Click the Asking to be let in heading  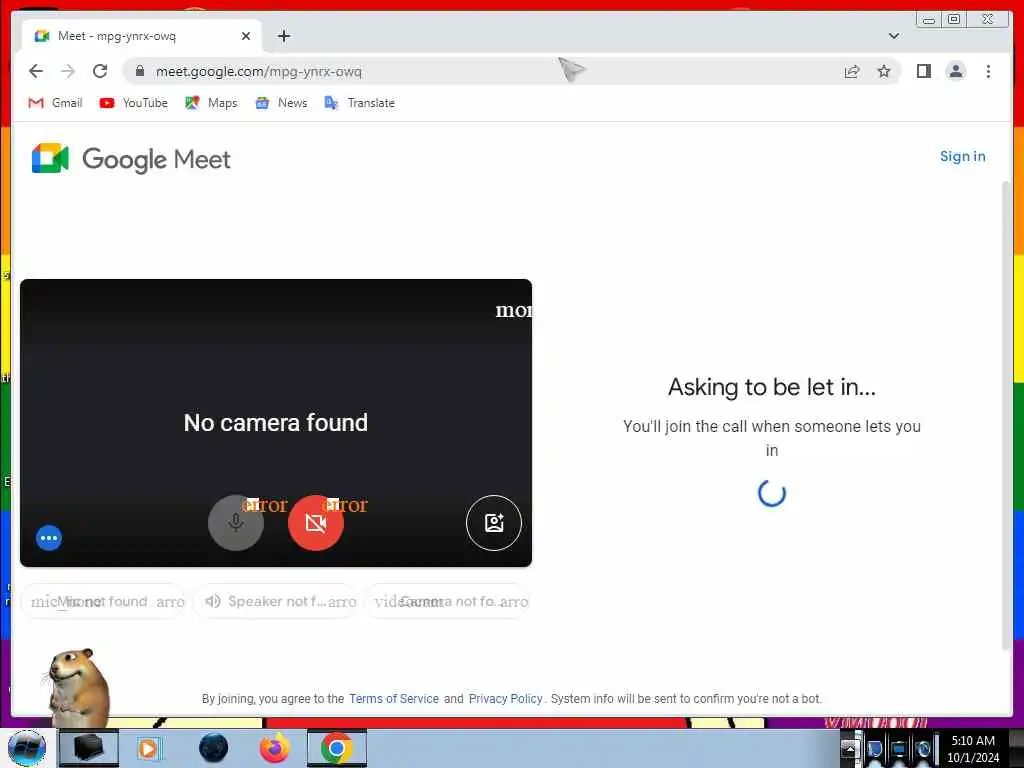click(x=771, y=387)
